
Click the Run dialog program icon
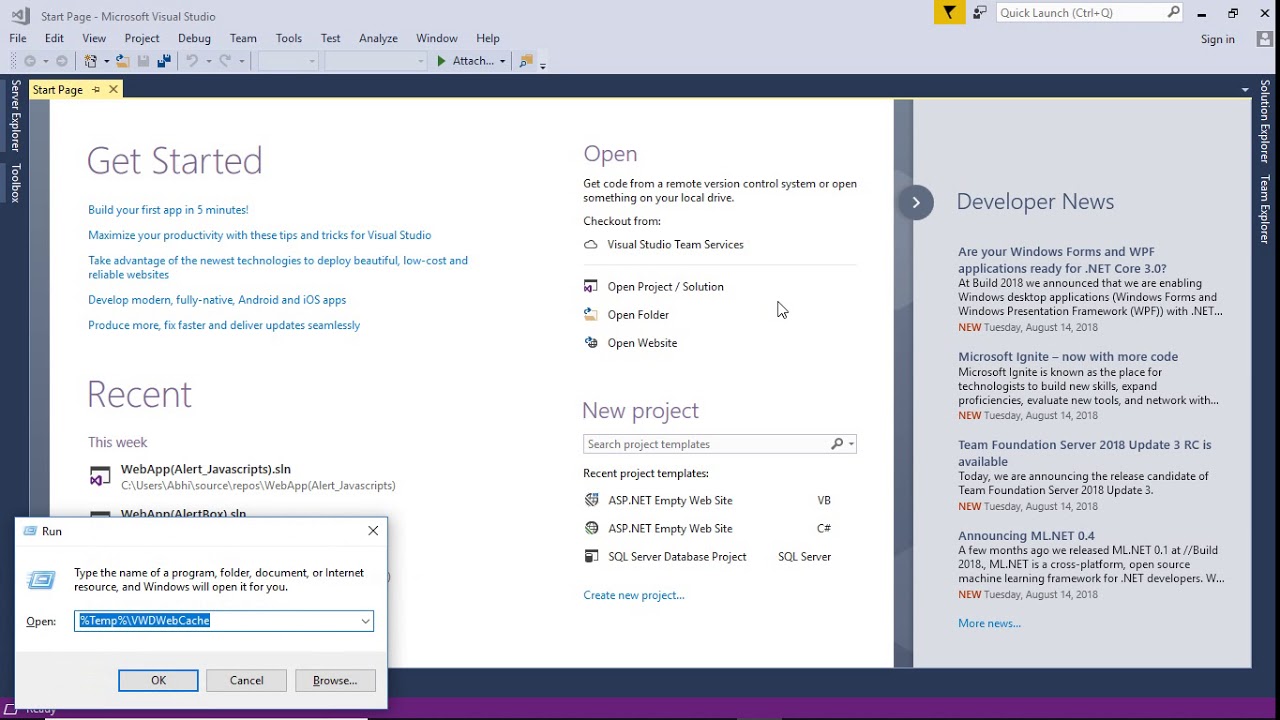click(x=42, y=580)
